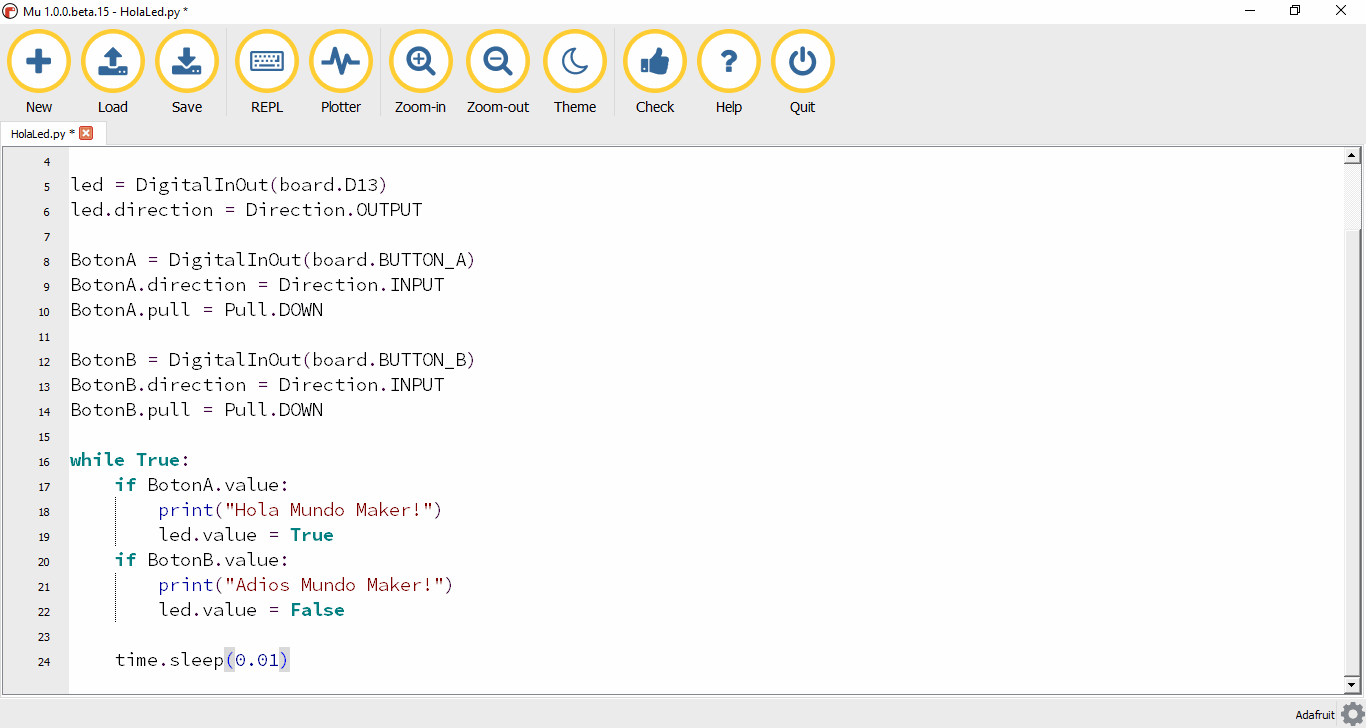1366x728 pixels.
Task: Save the current file
Action: pyautogui.click(x=187, y=62)
